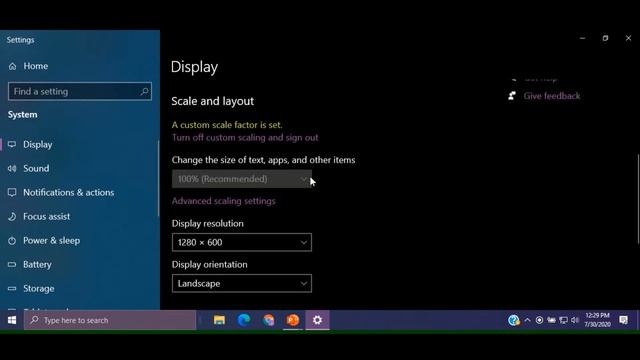Switch to PowerPoint in taskbar
Screen dimensions: 640x360
point(293,320)
